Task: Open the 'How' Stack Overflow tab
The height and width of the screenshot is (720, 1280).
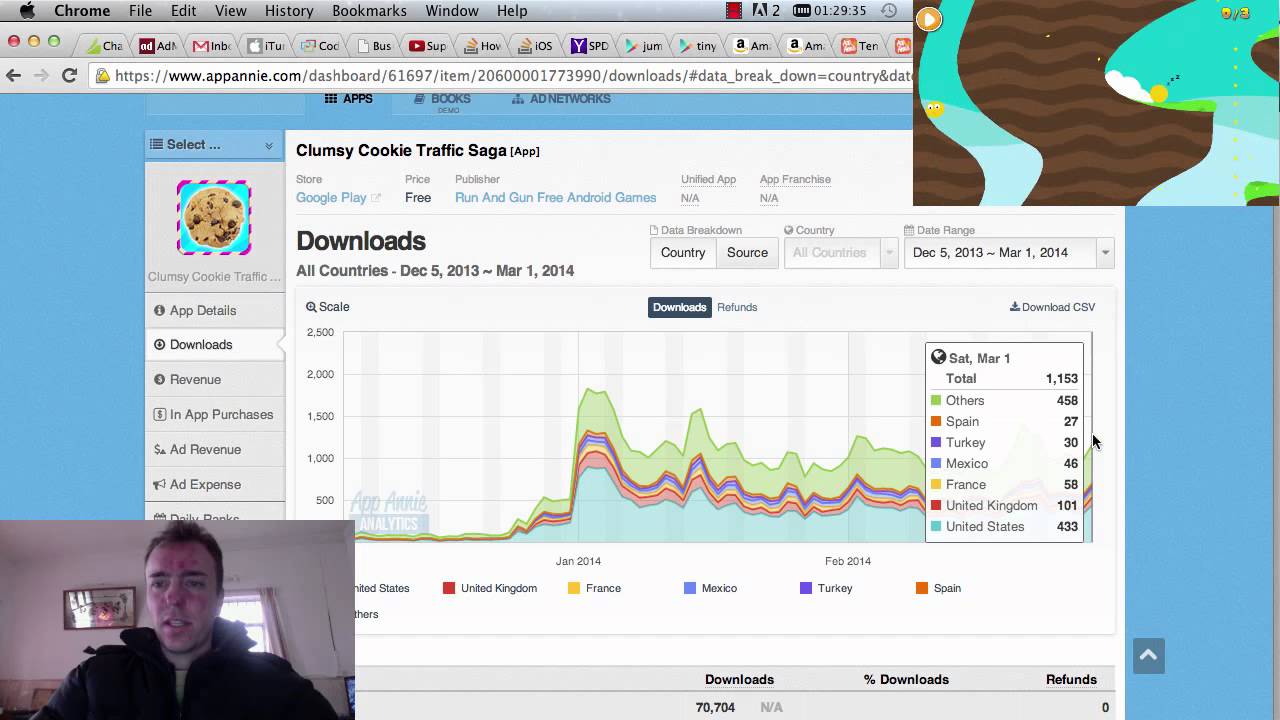Action: pyautogui.click(x=482, y=45)
